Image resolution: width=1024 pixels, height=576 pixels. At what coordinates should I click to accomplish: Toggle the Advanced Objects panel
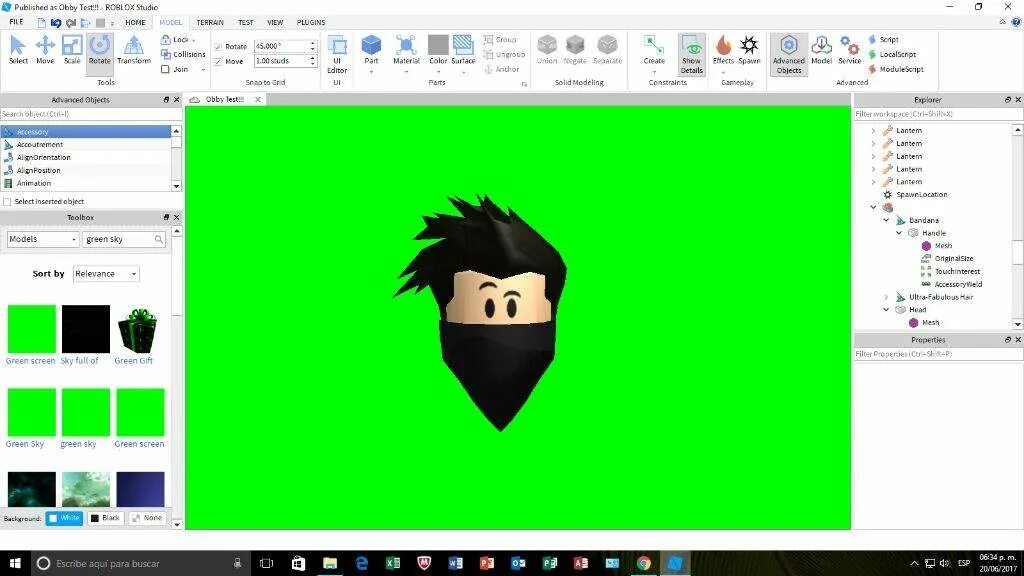(x=789, y=55)
